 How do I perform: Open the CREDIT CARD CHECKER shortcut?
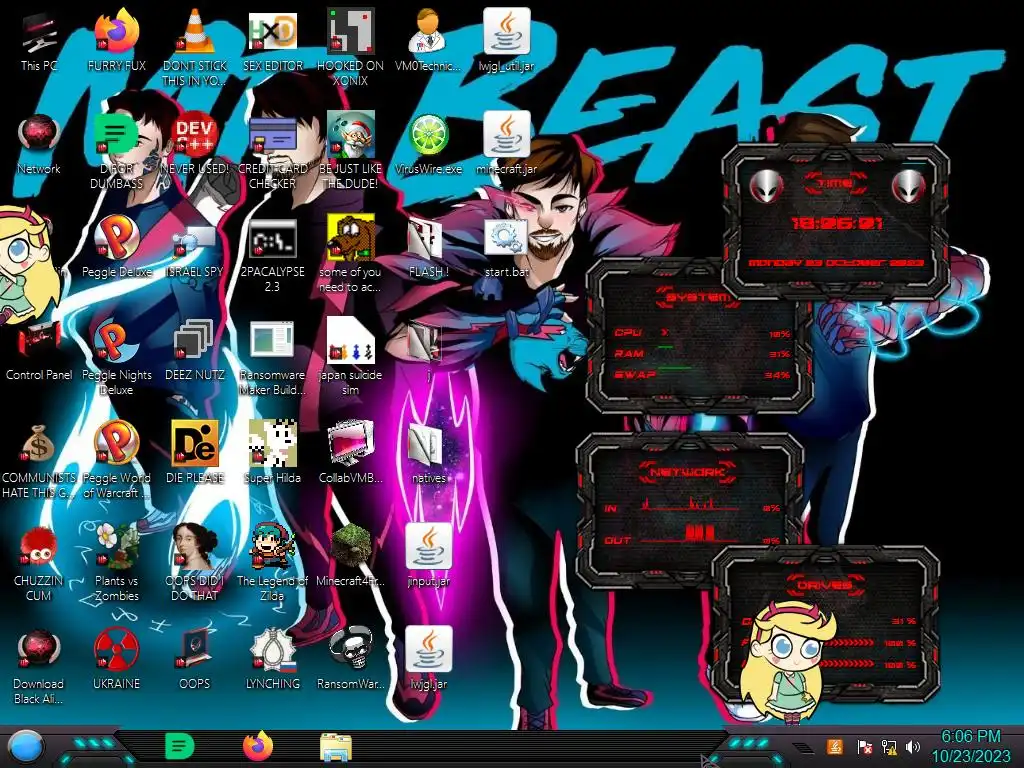272,152
